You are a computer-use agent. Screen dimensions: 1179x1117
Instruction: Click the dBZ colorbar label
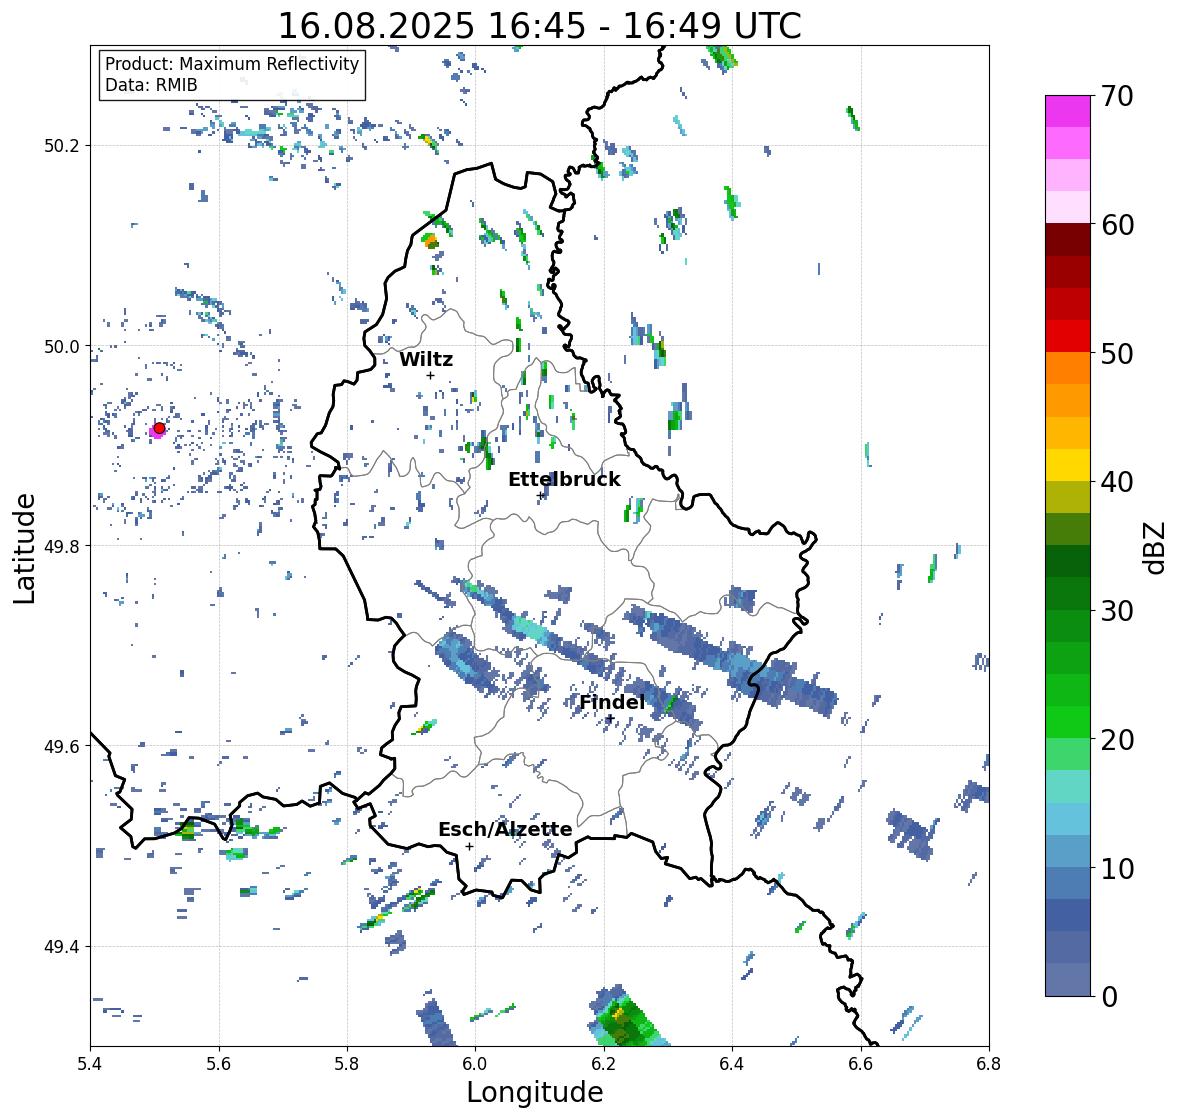(x=1155, y=547)
